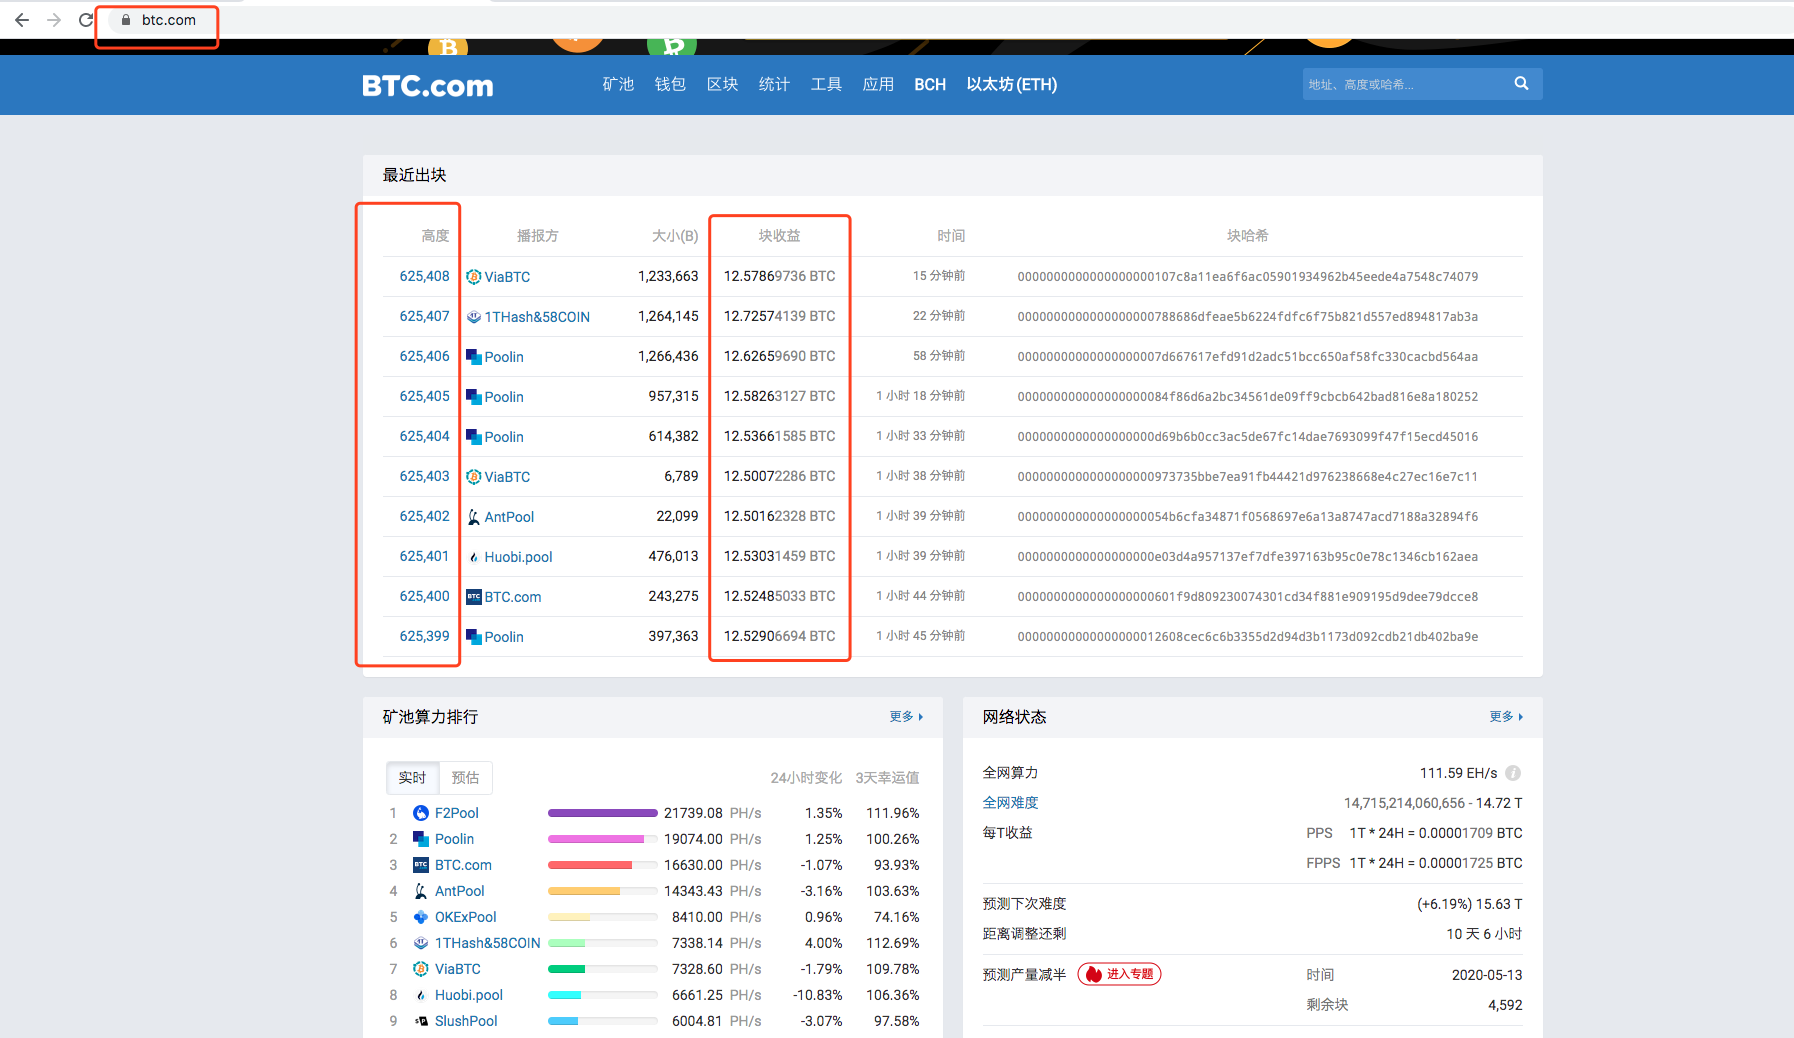
Task: Click block hash ending 7548c74079
Action: (x=1248, y=277)
